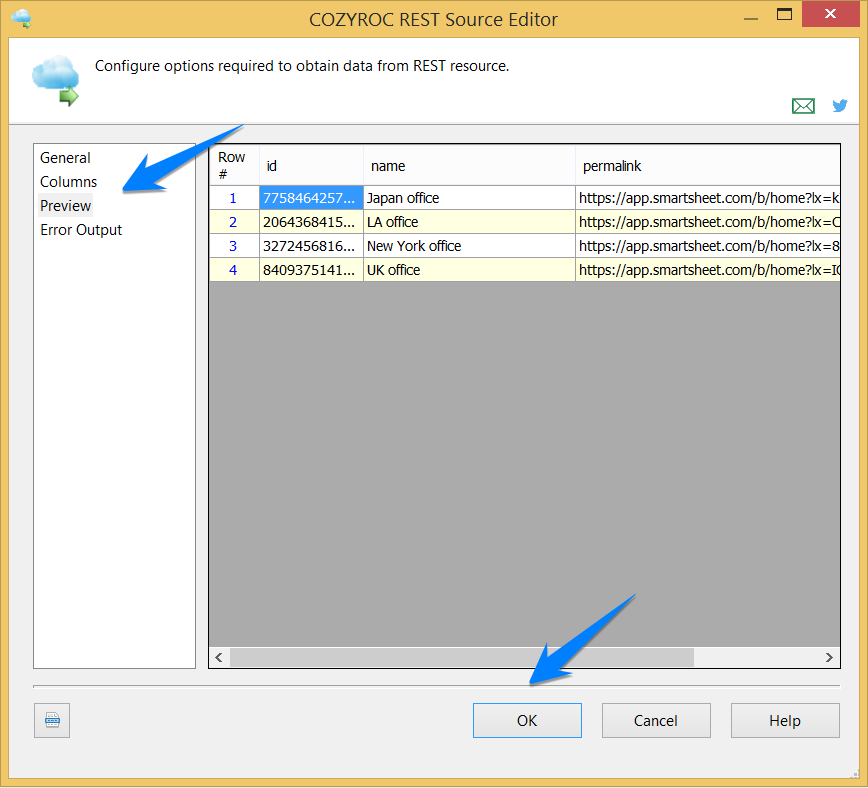Open the Twitter bird icon

point(840,105)
